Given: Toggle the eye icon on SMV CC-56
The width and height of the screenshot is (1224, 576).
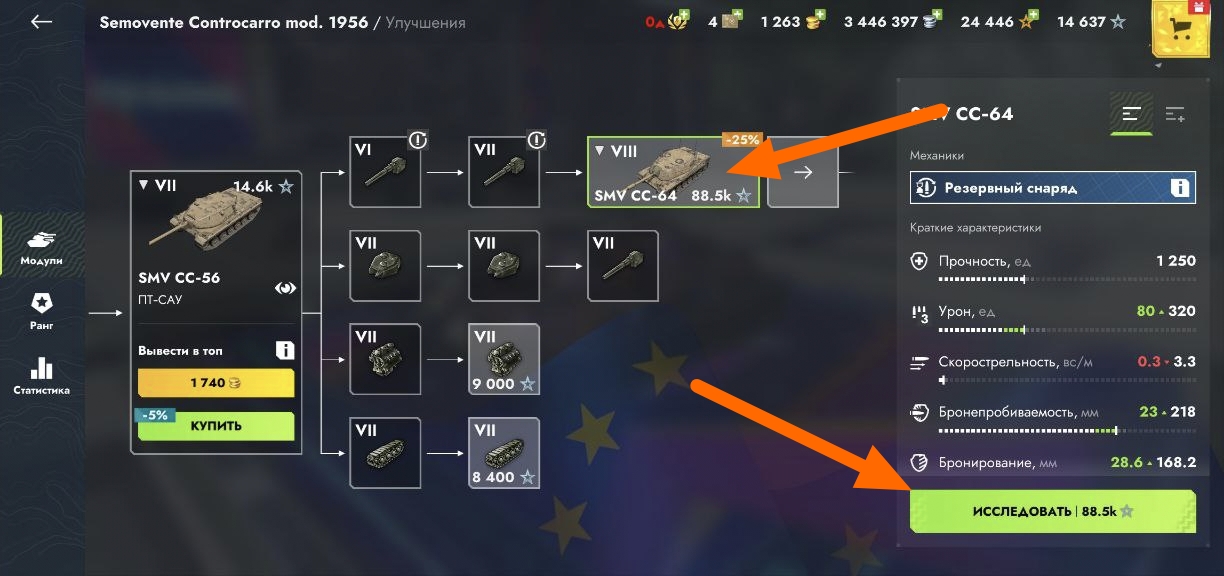Looking at the screenshot, I should (x=286, y=288).
